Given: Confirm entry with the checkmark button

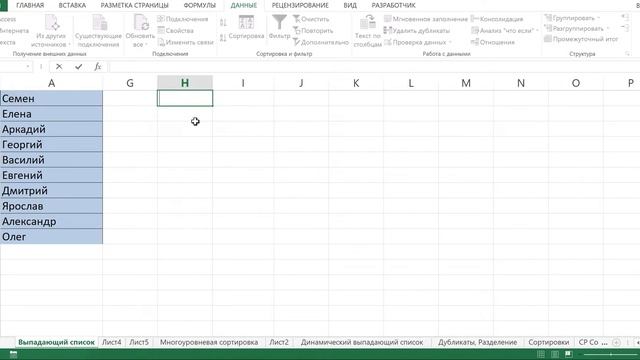Looking at the screenshot, I should tap(78, 67).
